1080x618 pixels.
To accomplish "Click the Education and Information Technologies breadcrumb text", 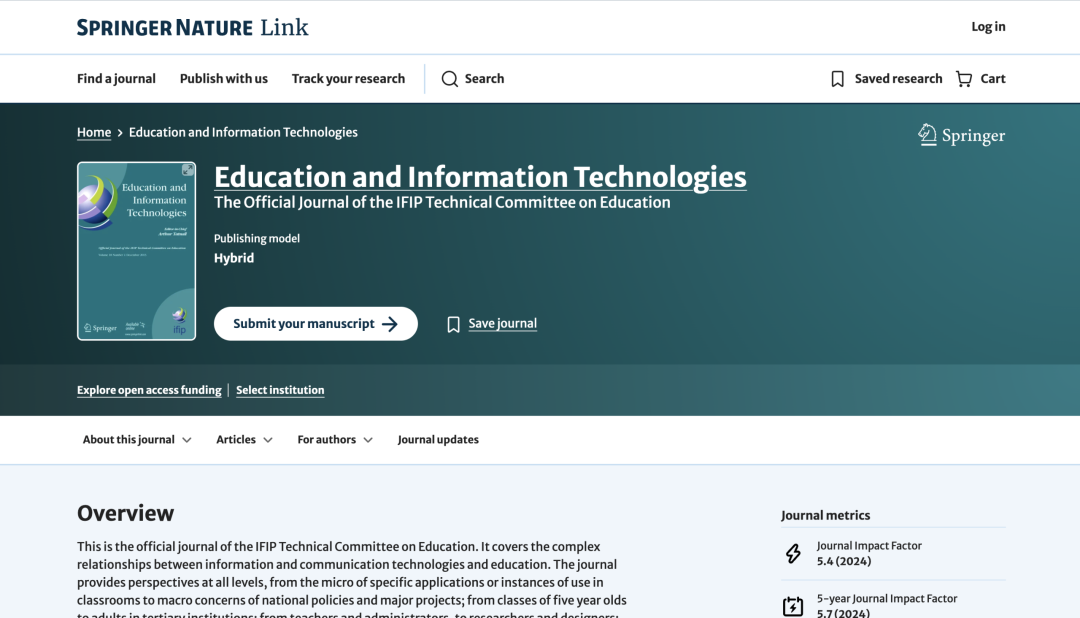I will pyautogui.click(x=243, y=132).
